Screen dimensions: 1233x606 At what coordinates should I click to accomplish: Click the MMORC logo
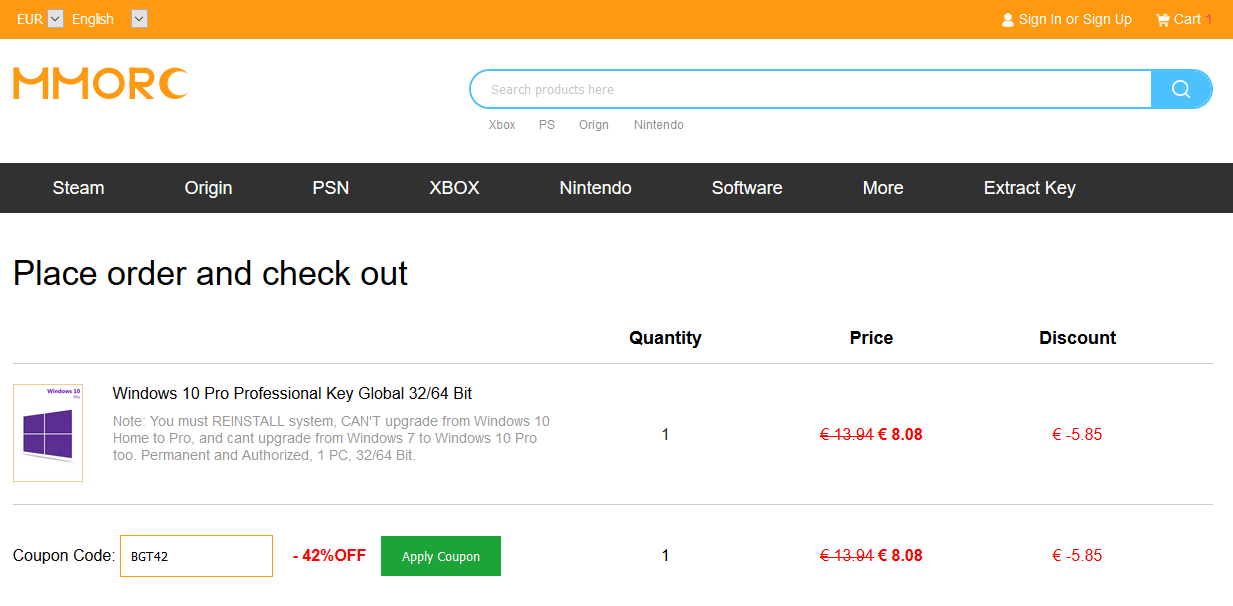coord(100,84)
